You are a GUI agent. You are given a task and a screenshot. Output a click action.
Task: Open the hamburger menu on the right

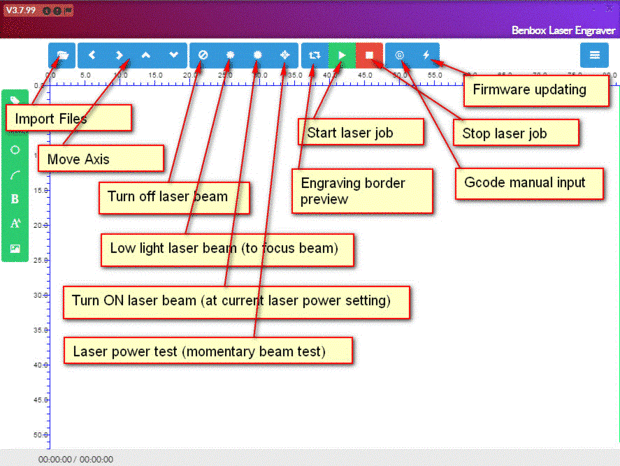click(594, 55)
